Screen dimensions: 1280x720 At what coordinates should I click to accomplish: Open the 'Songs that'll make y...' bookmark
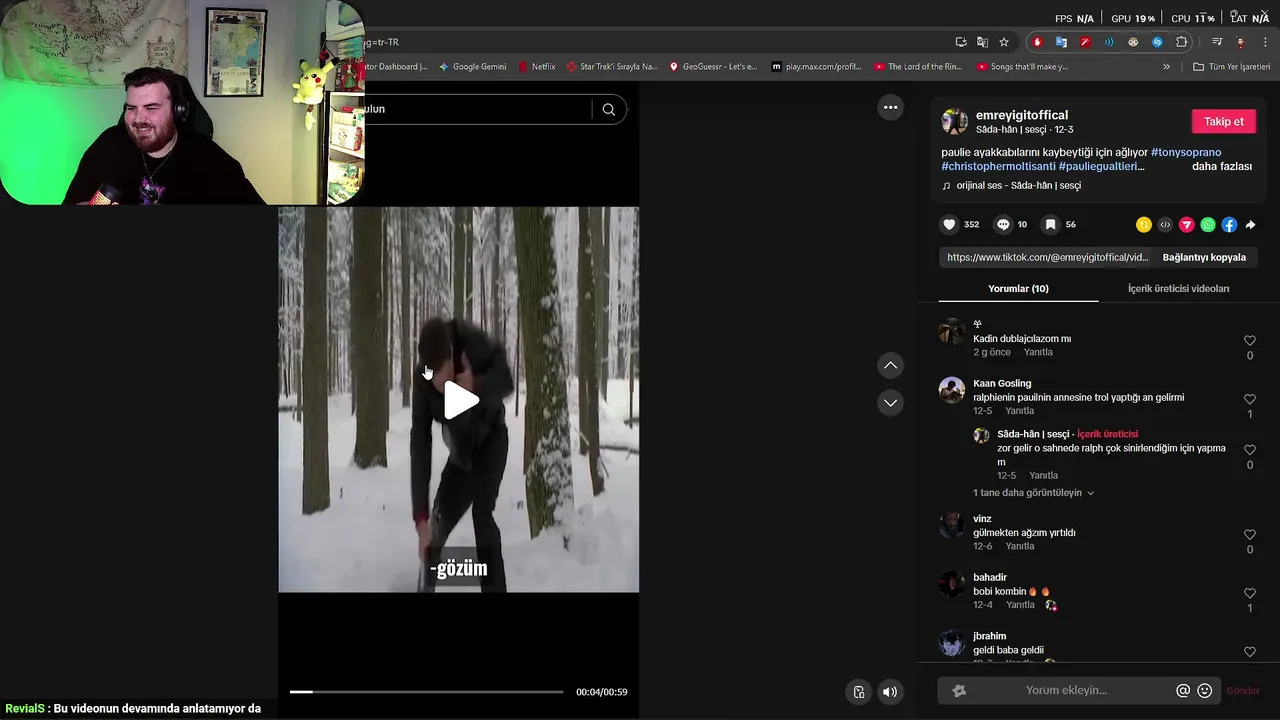point(1022,67)
